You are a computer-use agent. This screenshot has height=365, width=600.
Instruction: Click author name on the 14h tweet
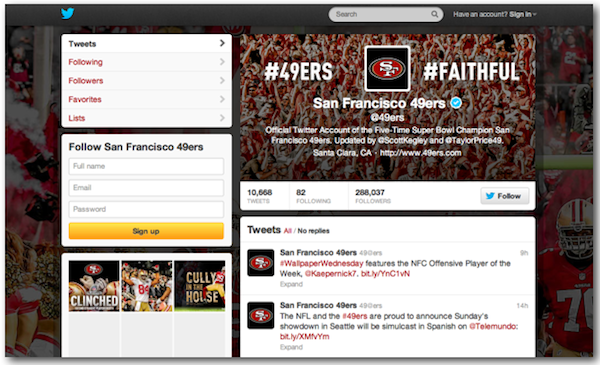click(x=318, y=305)
